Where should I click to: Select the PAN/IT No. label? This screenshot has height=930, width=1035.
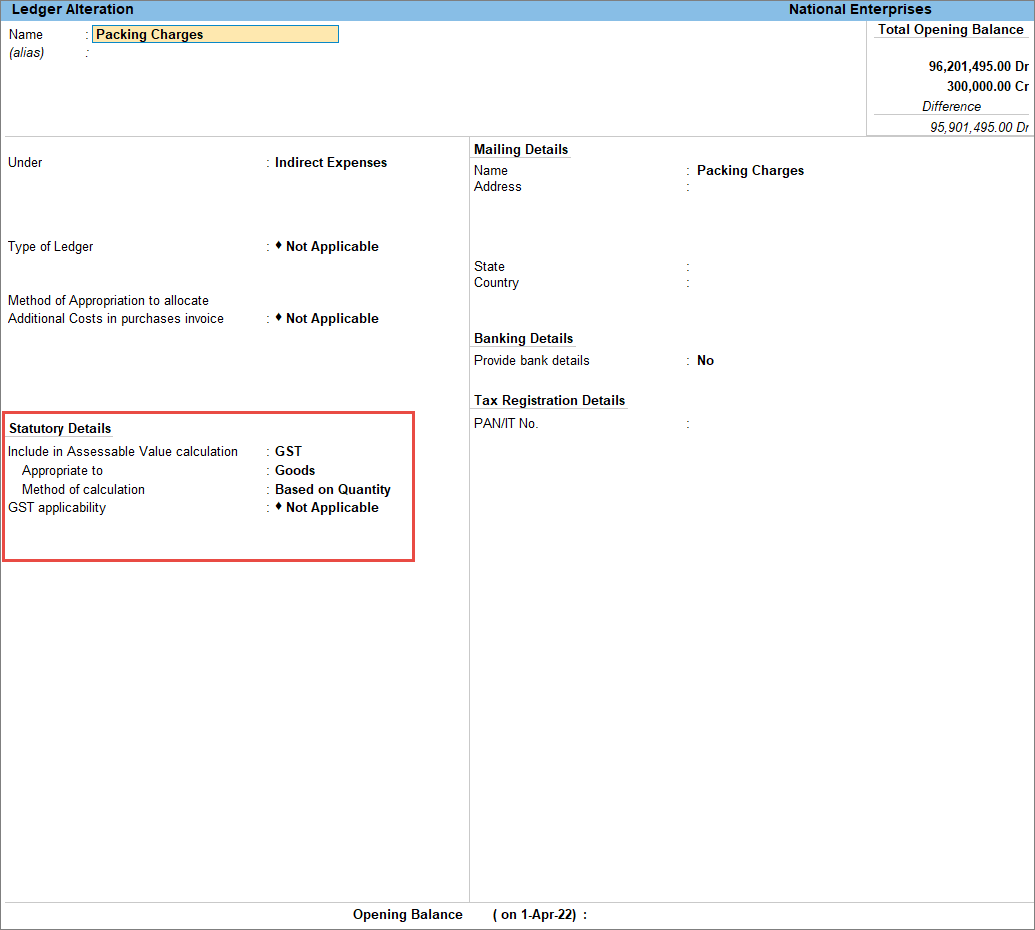pos(506,424)
